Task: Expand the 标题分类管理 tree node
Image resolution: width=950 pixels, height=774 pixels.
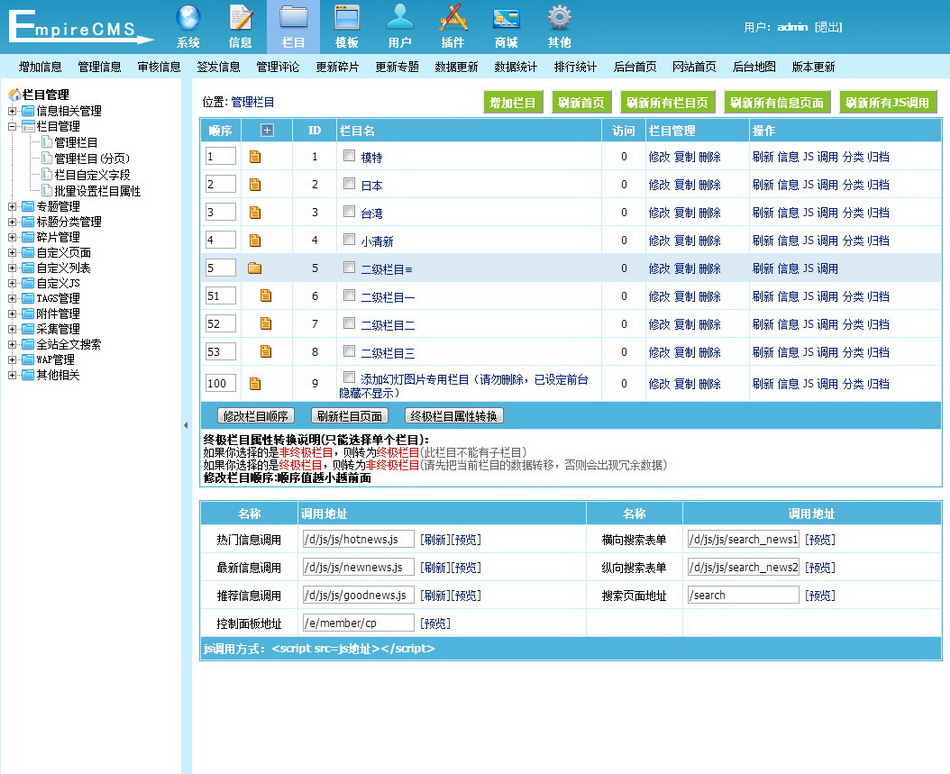Action: 12,222
